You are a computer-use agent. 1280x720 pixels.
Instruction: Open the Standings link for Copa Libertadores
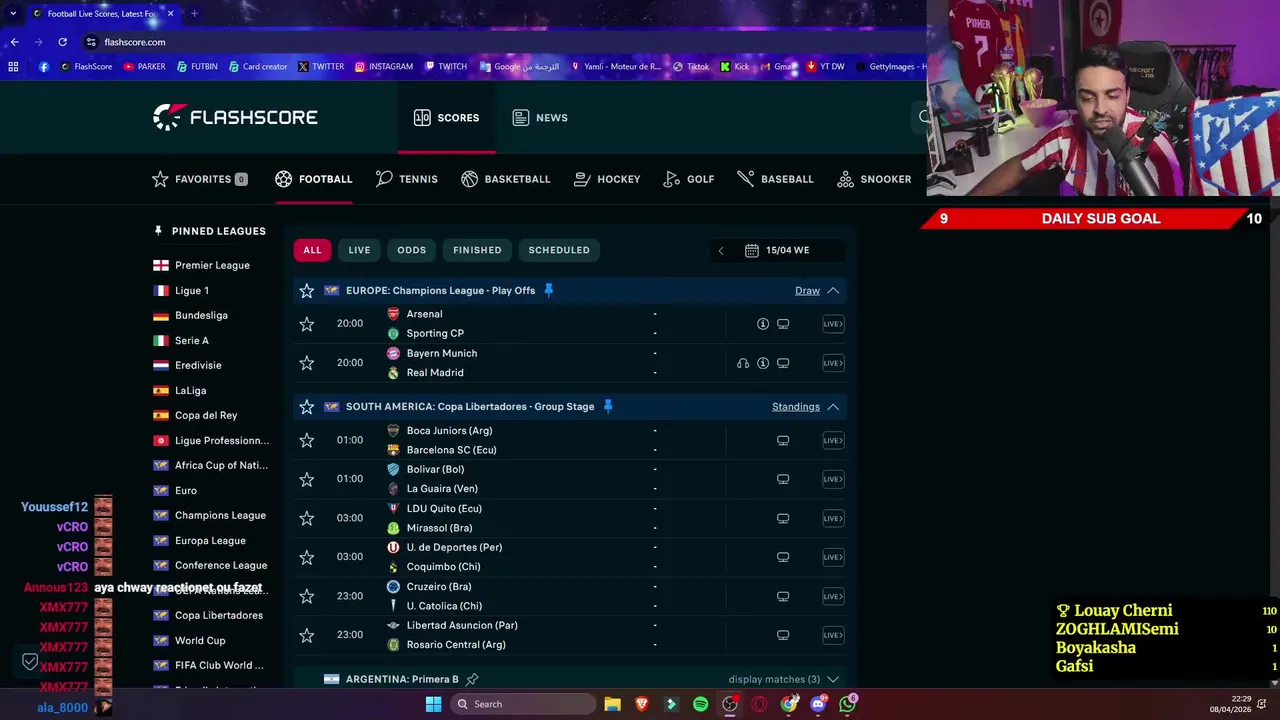click(x=796, y=407)
